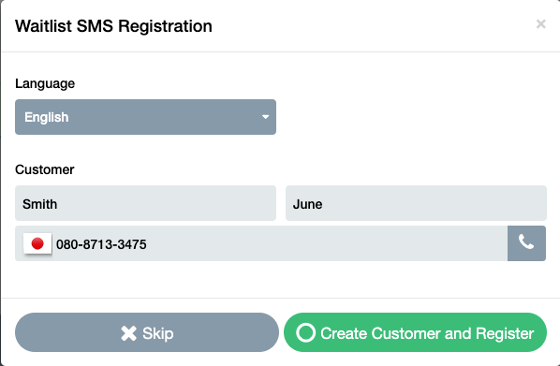Click empty space right of June text
This screenshot has height=366, width=560.
coord(434,203)
